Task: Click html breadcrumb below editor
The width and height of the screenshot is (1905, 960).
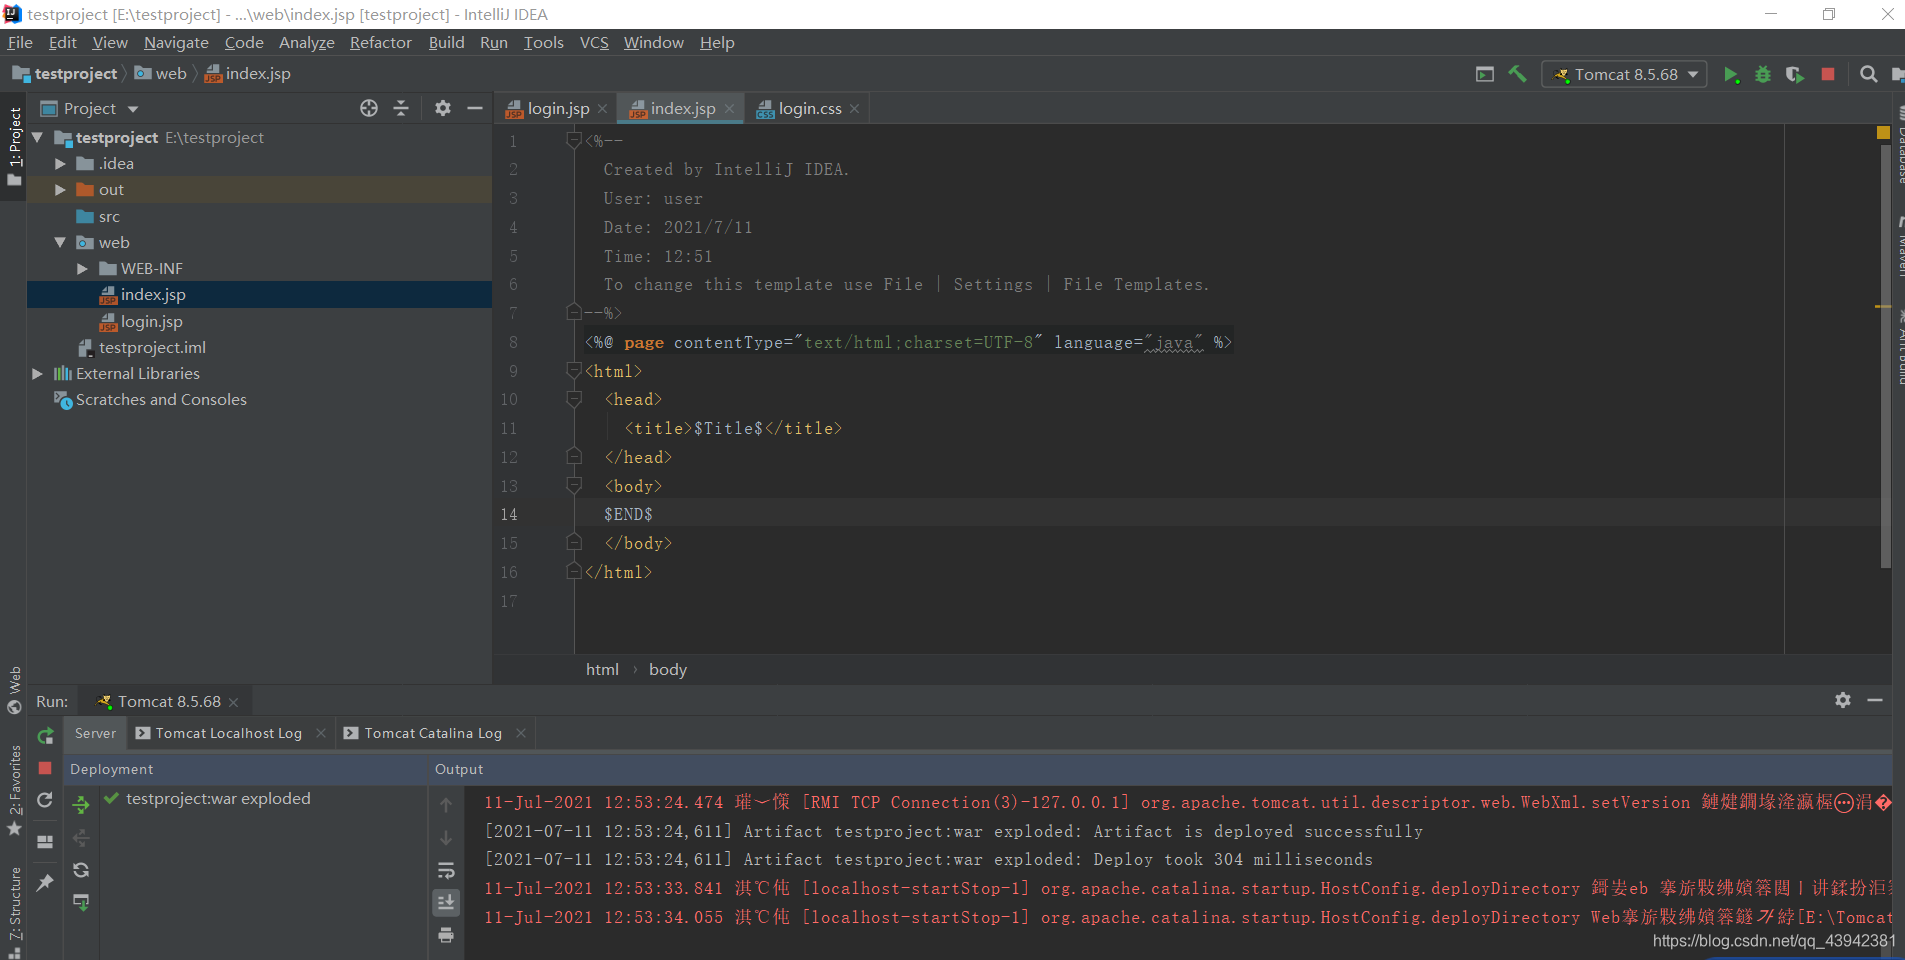Action: pos(602,670)
